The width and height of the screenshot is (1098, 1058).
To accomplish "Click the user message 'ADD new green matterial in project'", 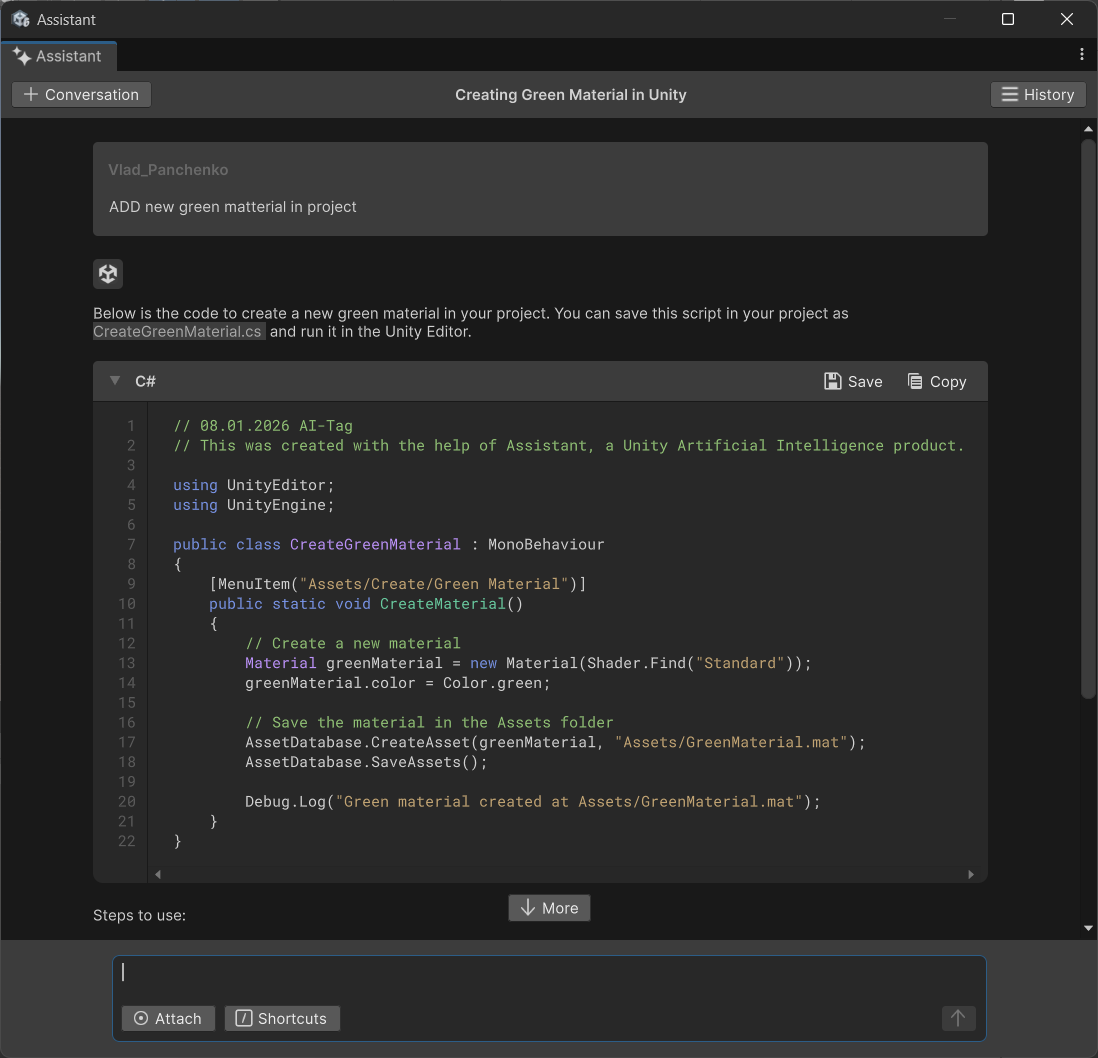I will tap(232, 207).
